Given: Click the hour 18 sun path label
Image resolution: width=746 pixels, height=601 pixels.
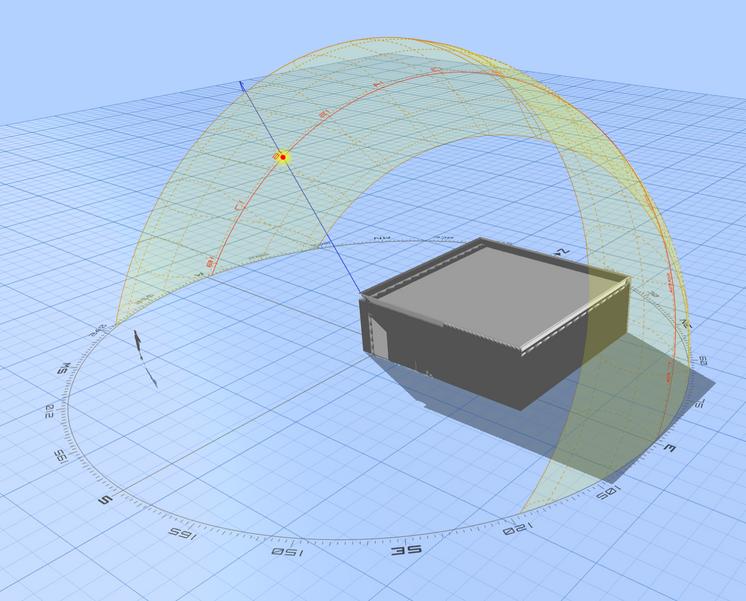Looking at the screenshot, I should click(x=210, y=261).
